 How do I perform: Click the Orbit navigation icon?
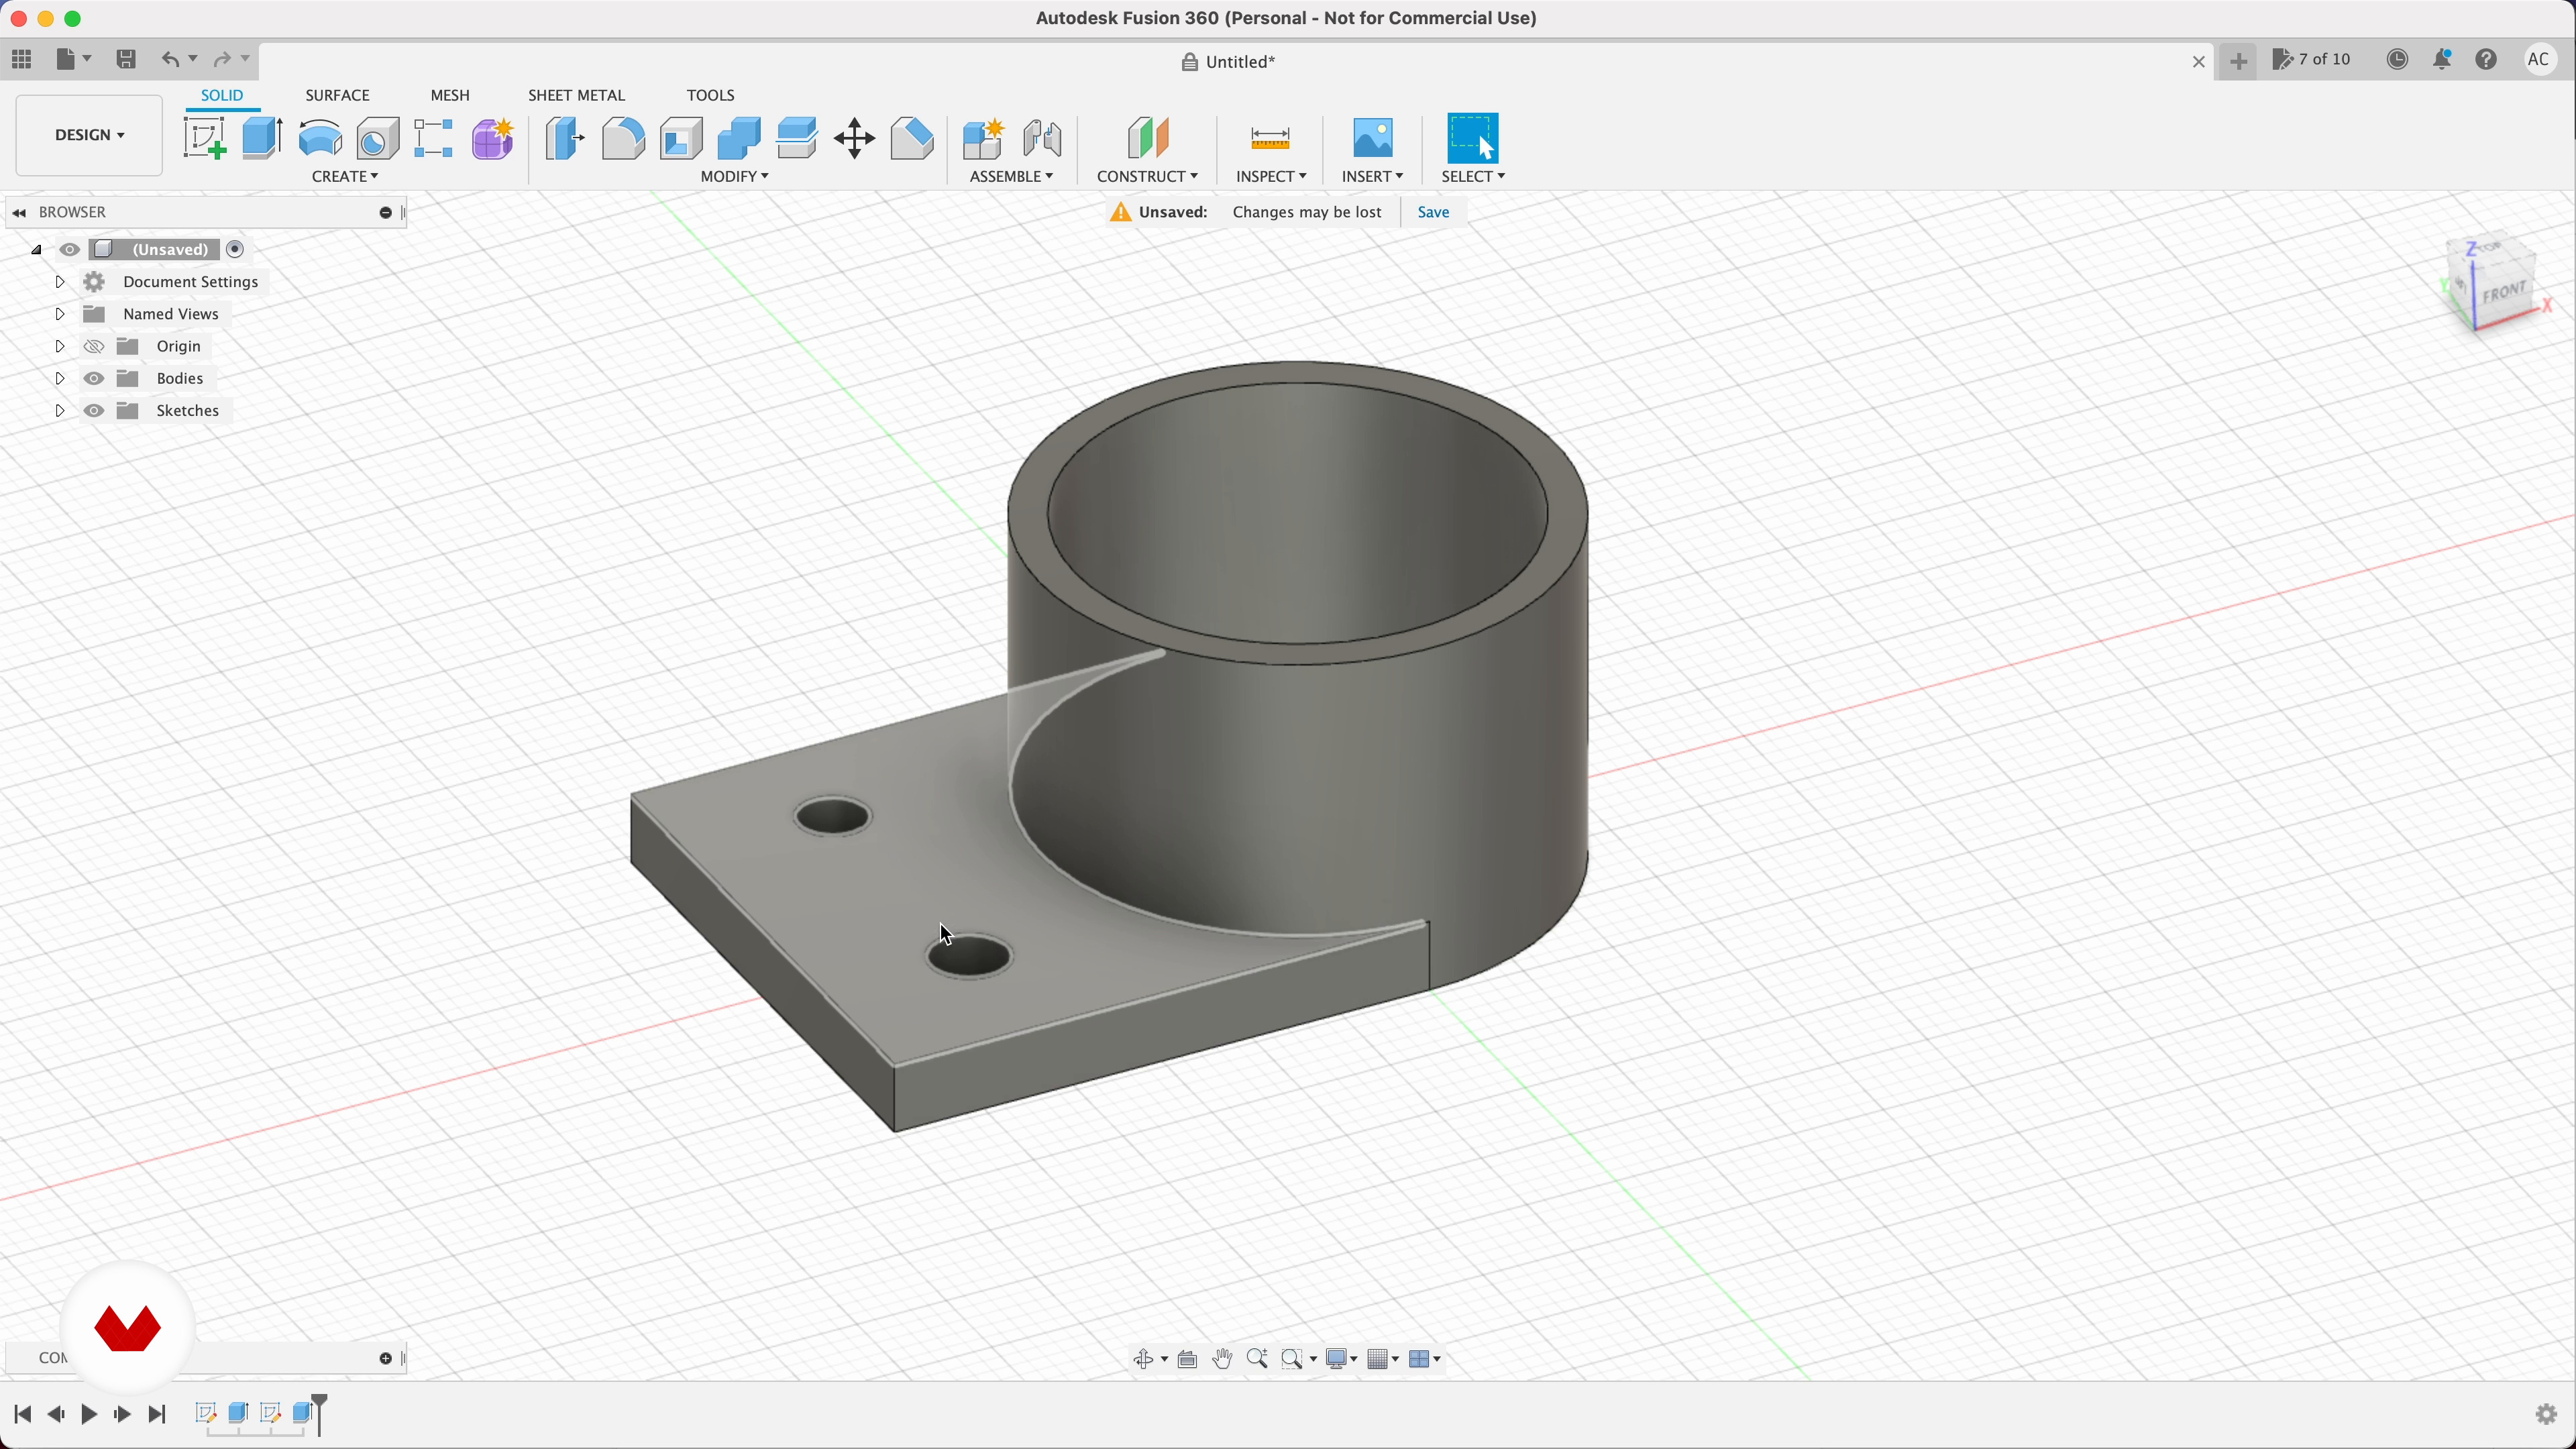tap(1144, 1359)
